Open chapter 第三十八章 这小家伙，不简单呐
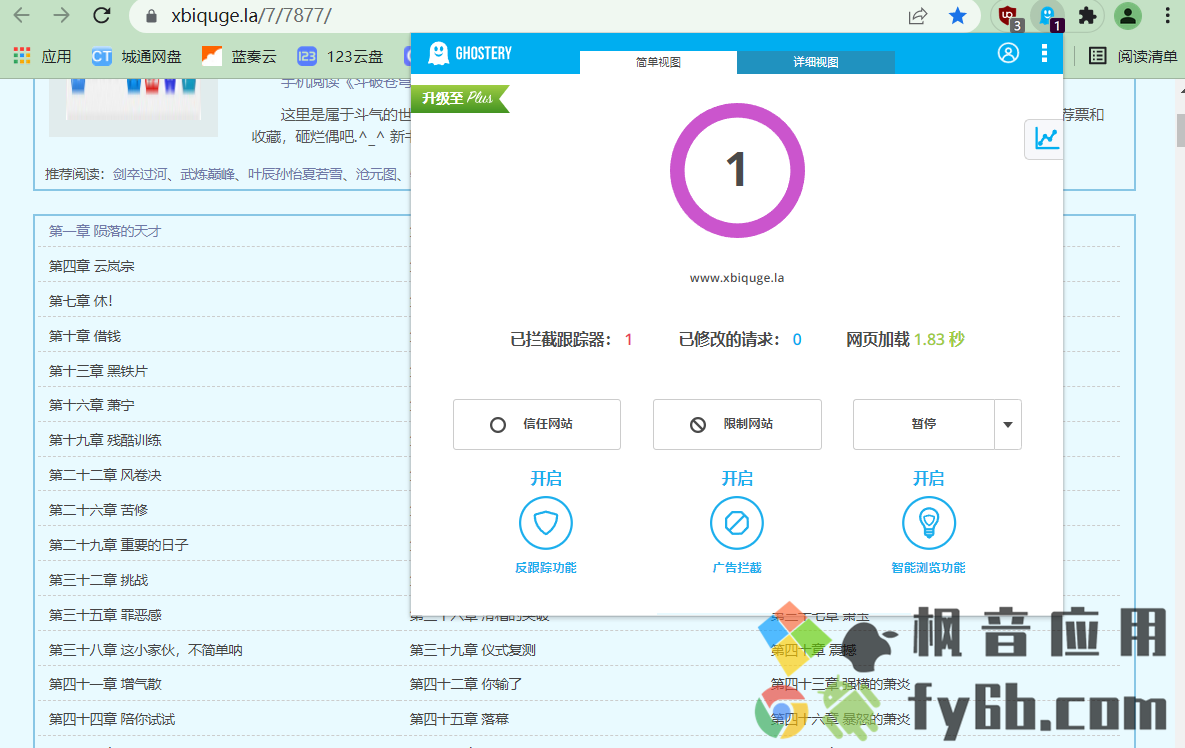The image size is (1185, 748). pos(146,650)
